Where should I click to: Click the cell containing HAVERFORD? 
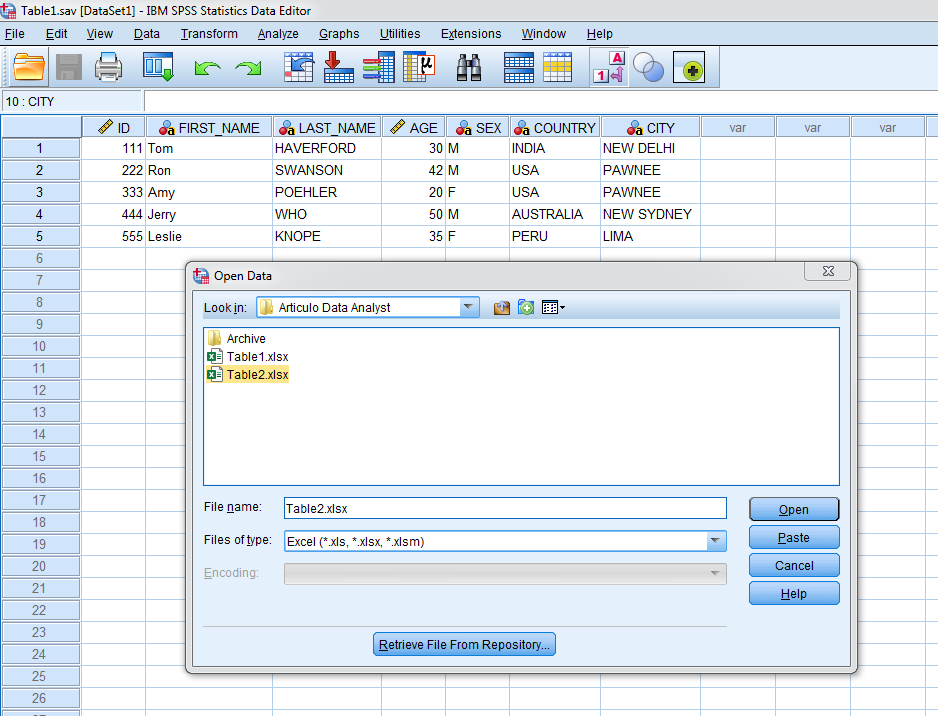coord(327,148)
